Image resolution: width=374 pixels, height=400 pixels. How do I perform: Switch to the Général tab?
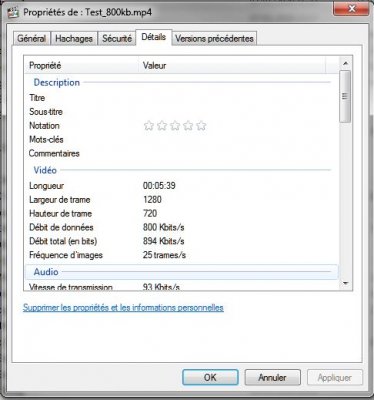[x=31, y=39]
